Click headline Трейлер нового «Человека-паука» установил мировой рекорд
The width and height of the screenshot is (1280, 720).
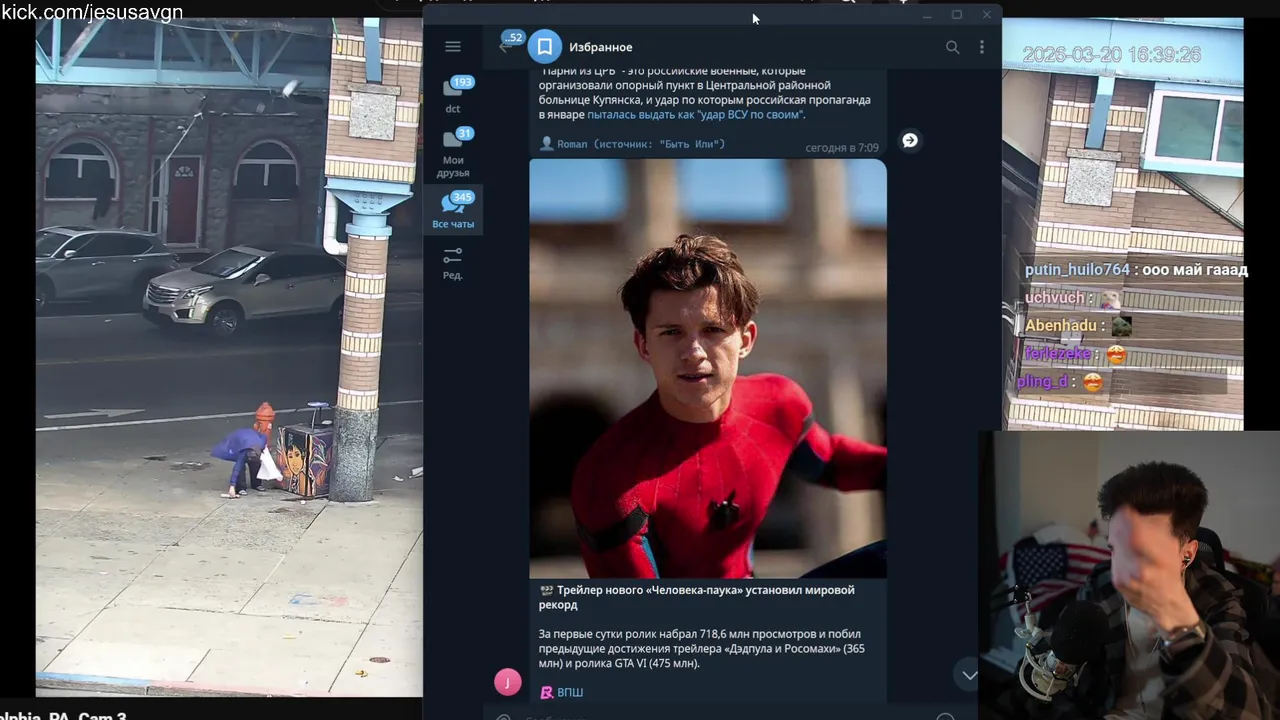click(x=696, y=597)
